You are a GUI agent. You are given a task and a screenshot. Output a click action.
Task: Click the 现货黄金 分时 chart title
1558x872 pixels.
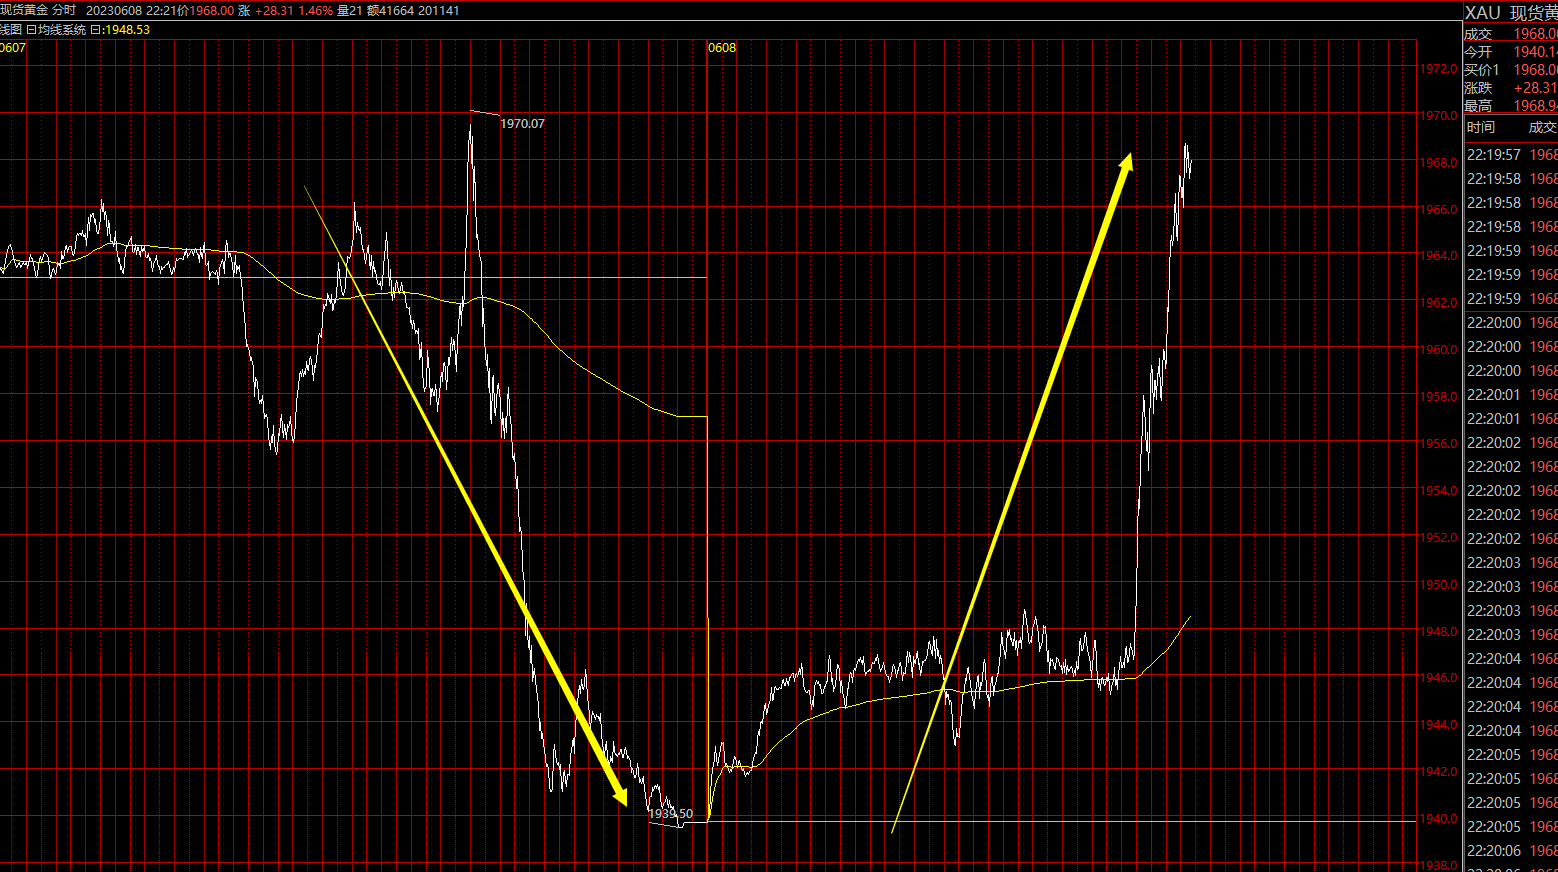(38, 10)
